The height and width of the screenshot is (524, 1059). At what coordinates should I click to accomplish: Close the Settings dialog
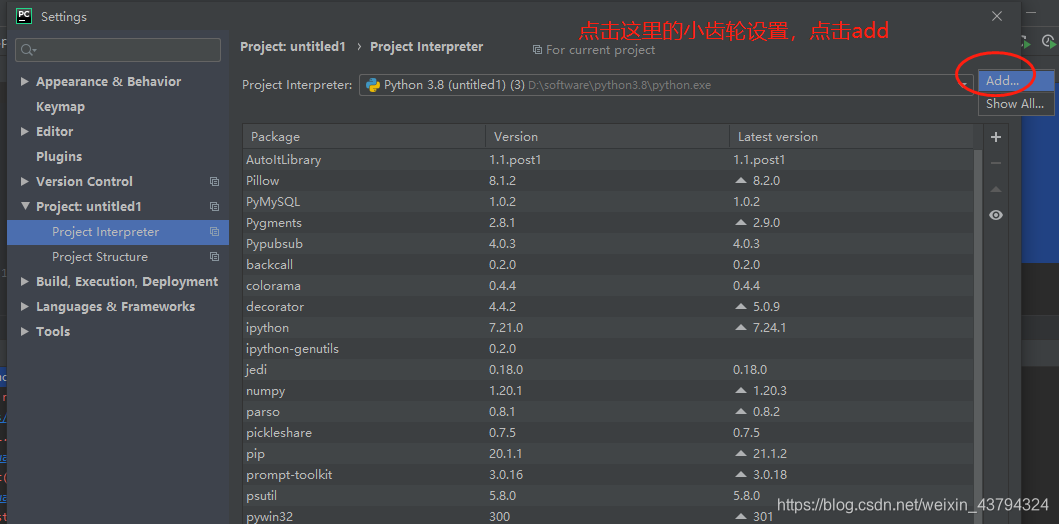point(997,16)
